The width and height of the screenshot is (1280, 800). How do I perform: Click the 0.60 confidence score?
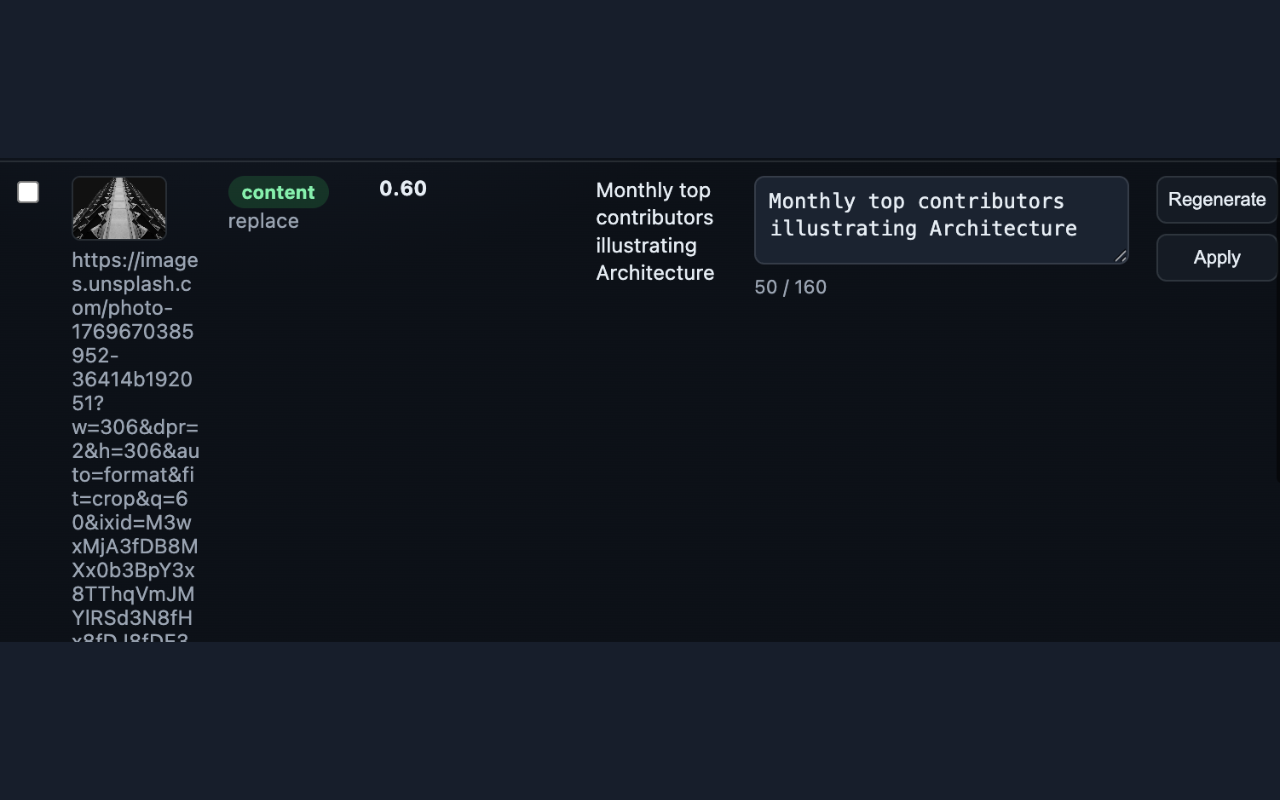[x=403, y=188]
